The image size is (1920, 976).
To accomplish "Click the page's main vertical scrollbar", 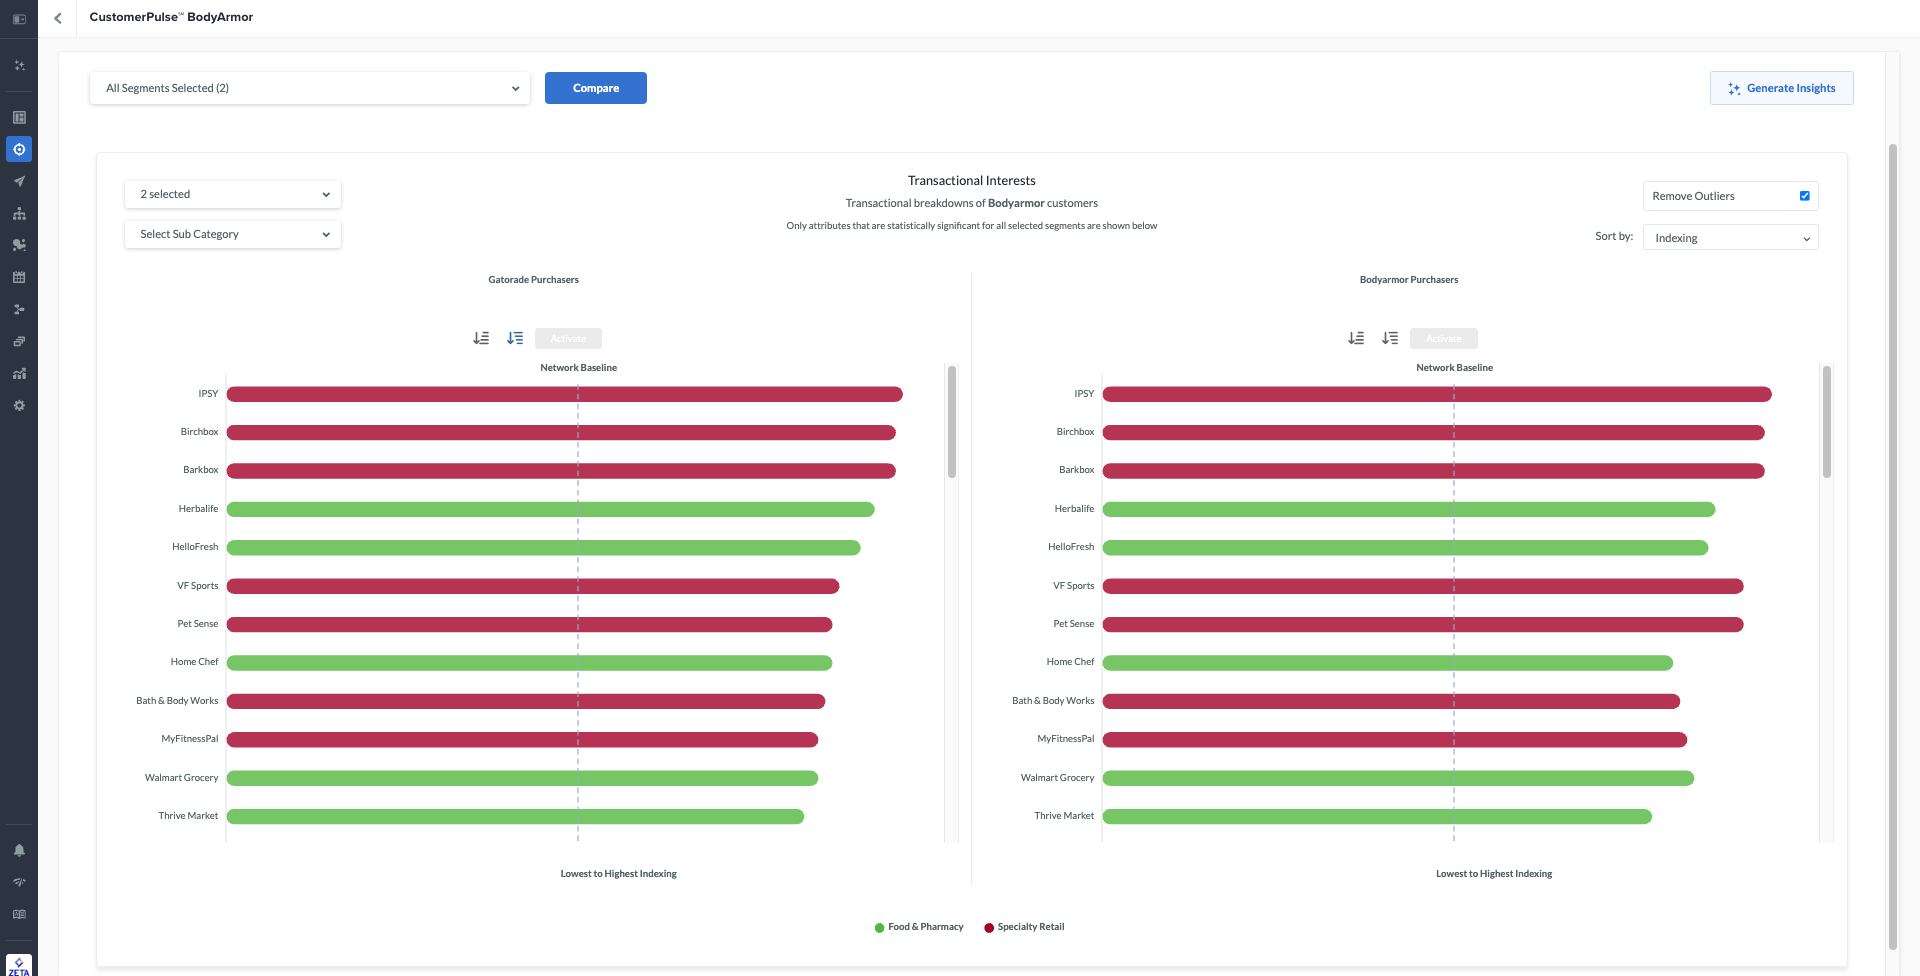I will pos(1893,546).
